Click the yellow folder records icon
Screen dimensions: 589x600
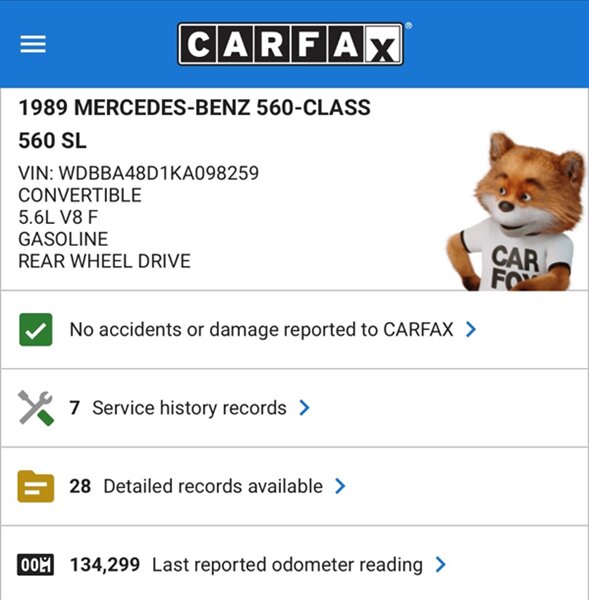(36, 486)
